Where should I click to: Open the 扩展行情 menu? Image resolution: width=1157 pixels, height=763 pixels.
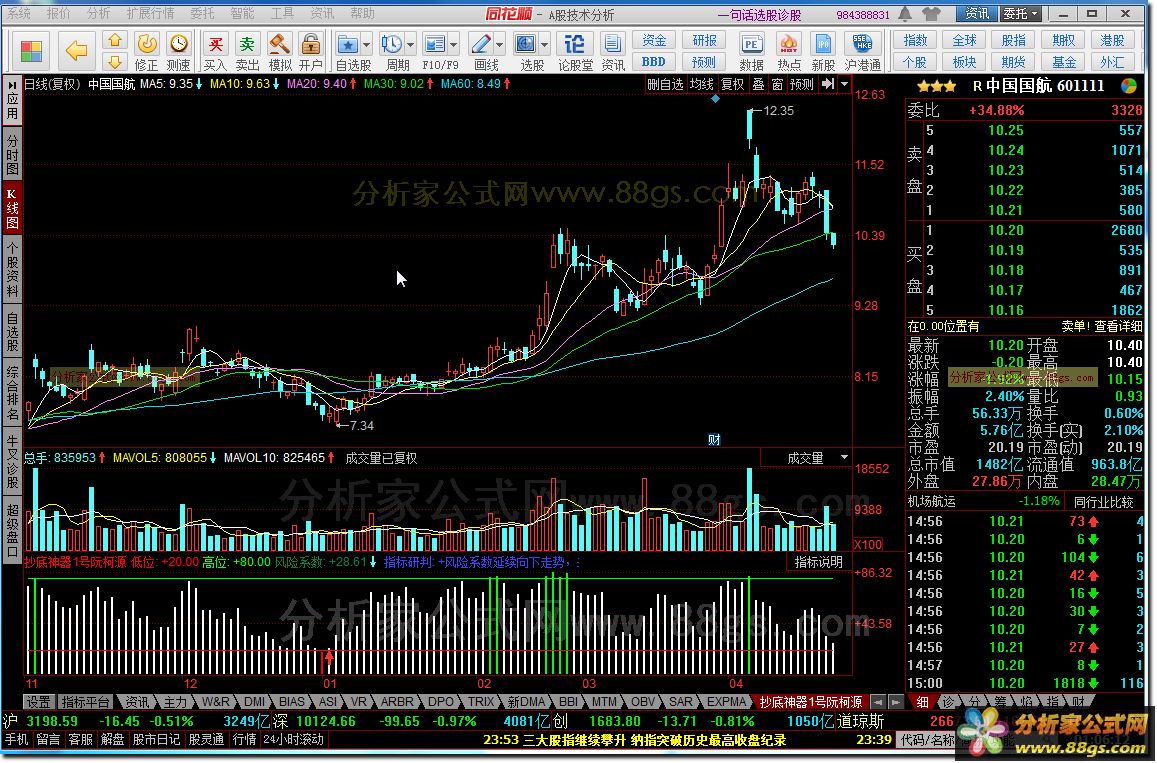point(151,13)
